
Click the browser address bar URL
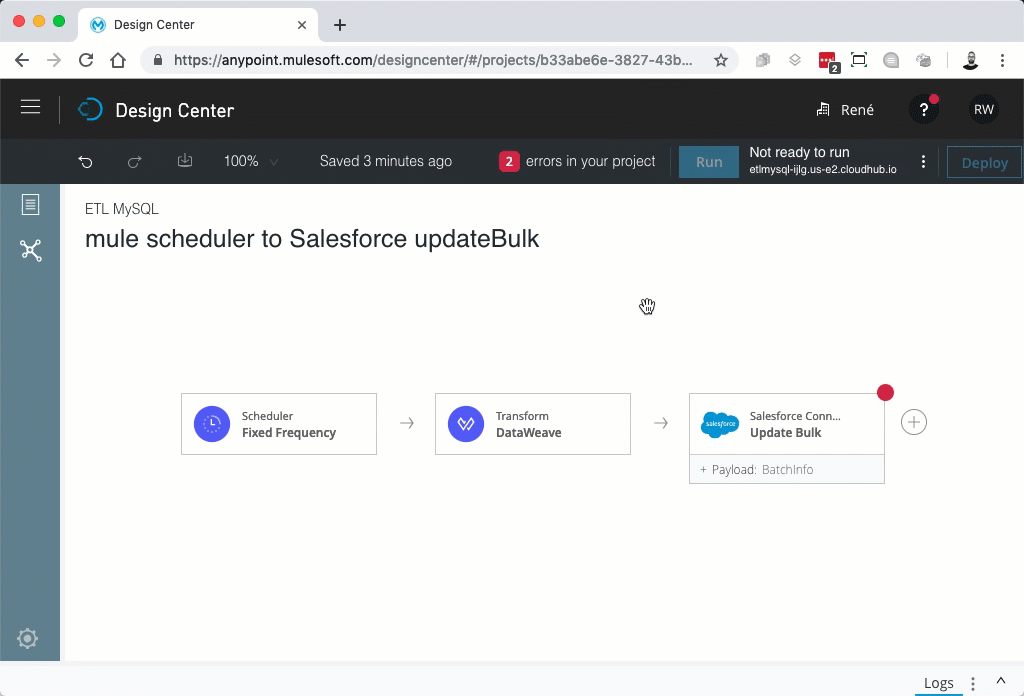pyautogui.click(x=432, y=60)
